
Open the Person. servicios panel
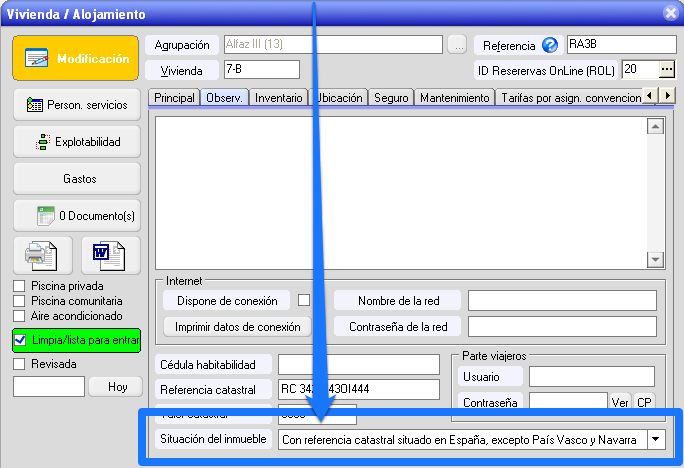point(77,105)
